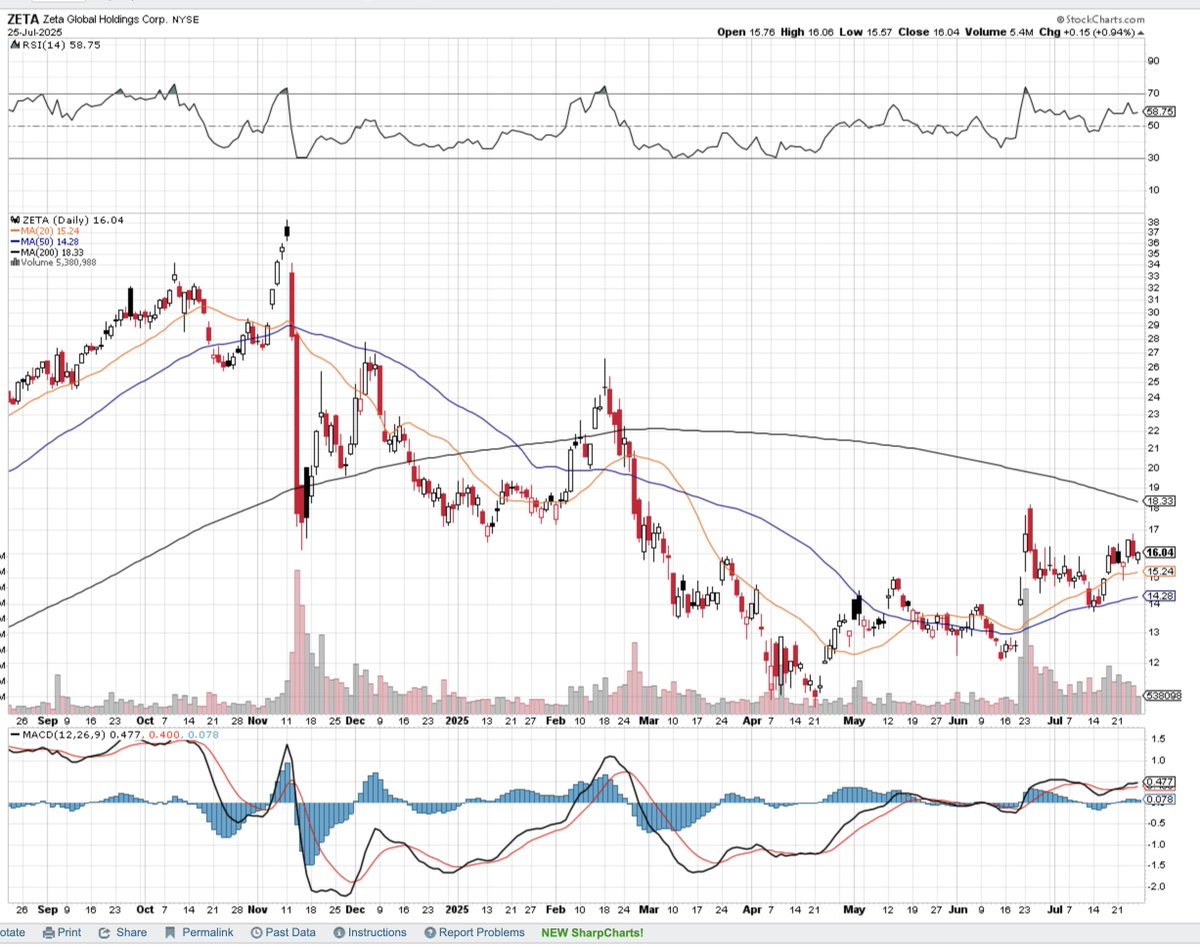Click the 0.477 MACD tag on right axis

1158,782
